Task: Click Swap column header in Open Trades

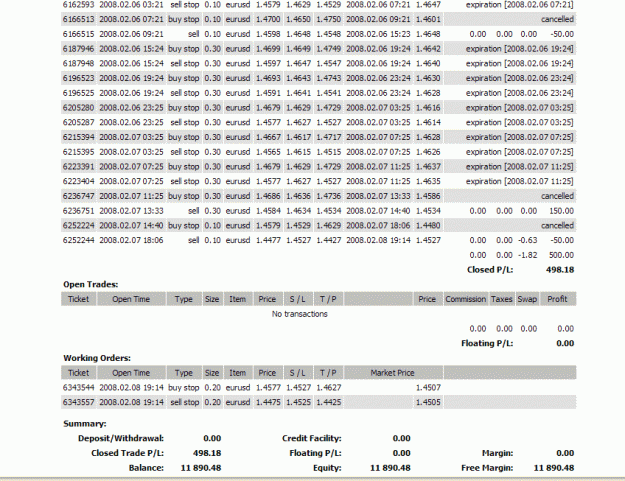Action: [x=527, y=299]
